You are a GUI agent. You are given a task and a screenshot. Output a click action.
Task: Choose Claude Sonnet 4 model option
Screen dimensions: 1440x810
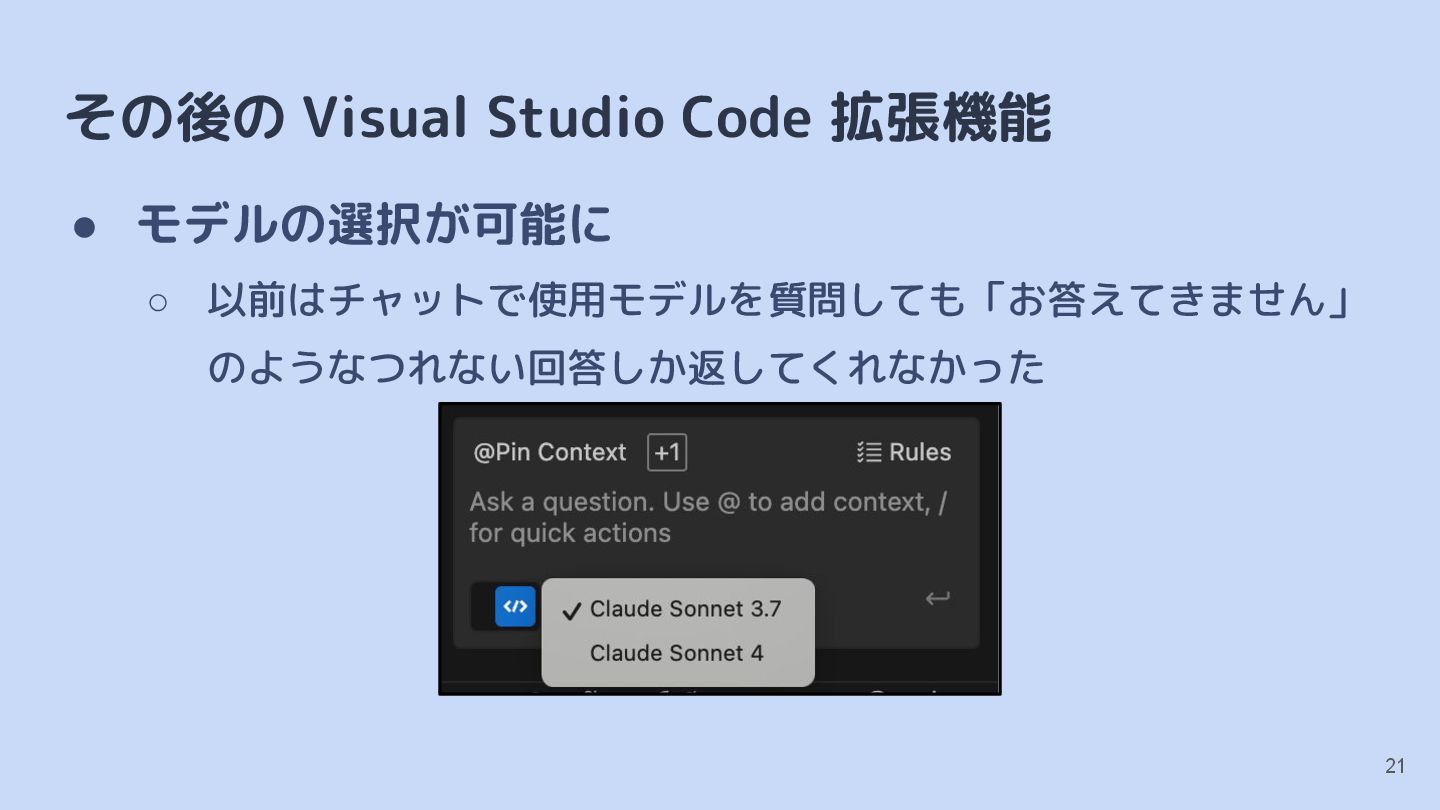(x=678, y=653)
